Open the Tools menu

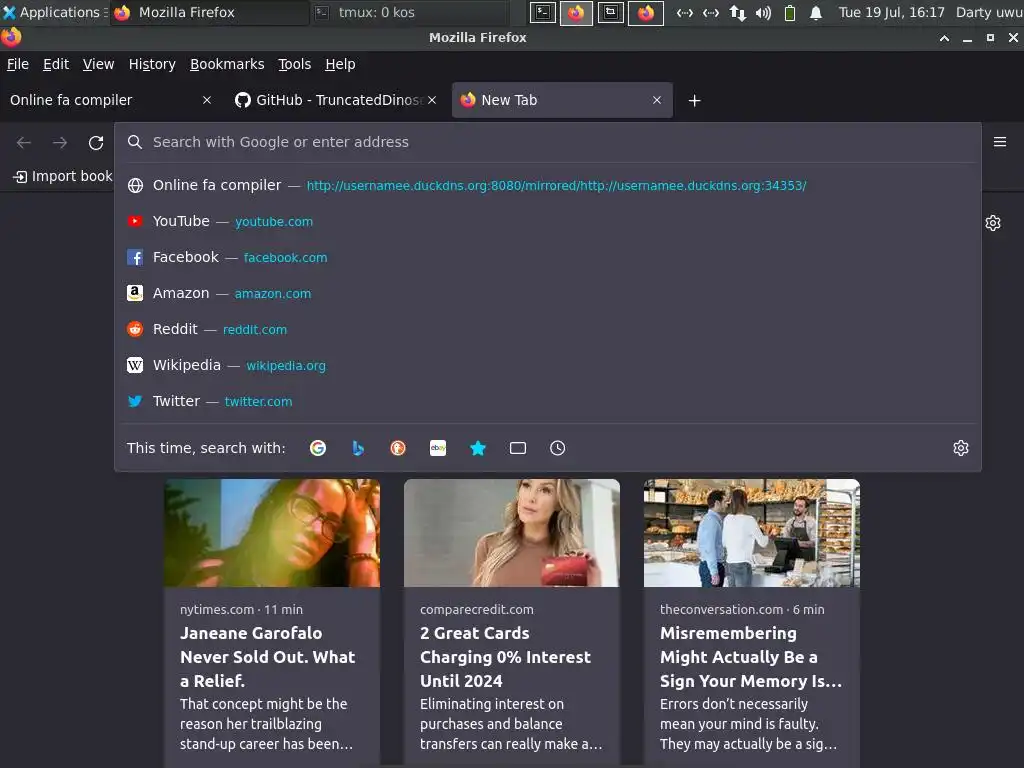pyautogui.click(x=295, y=64)
